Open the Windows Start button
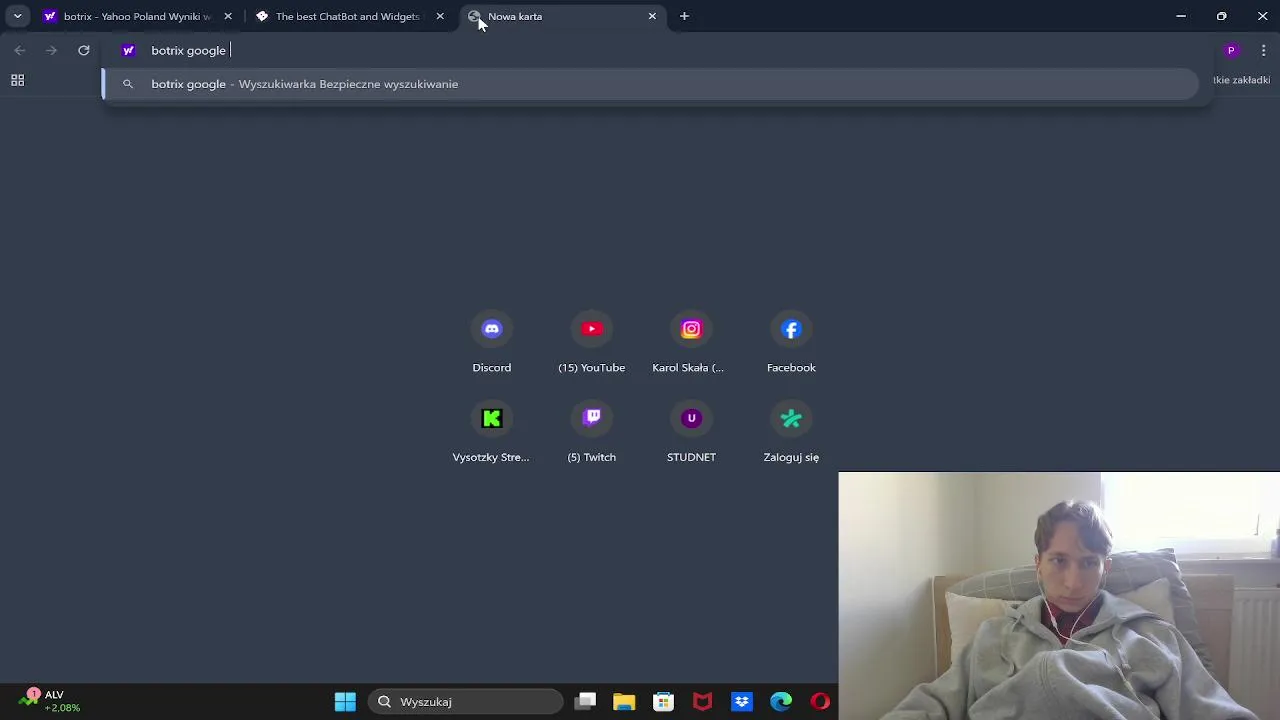1280x720 pixels. click(x=345, y=702)
